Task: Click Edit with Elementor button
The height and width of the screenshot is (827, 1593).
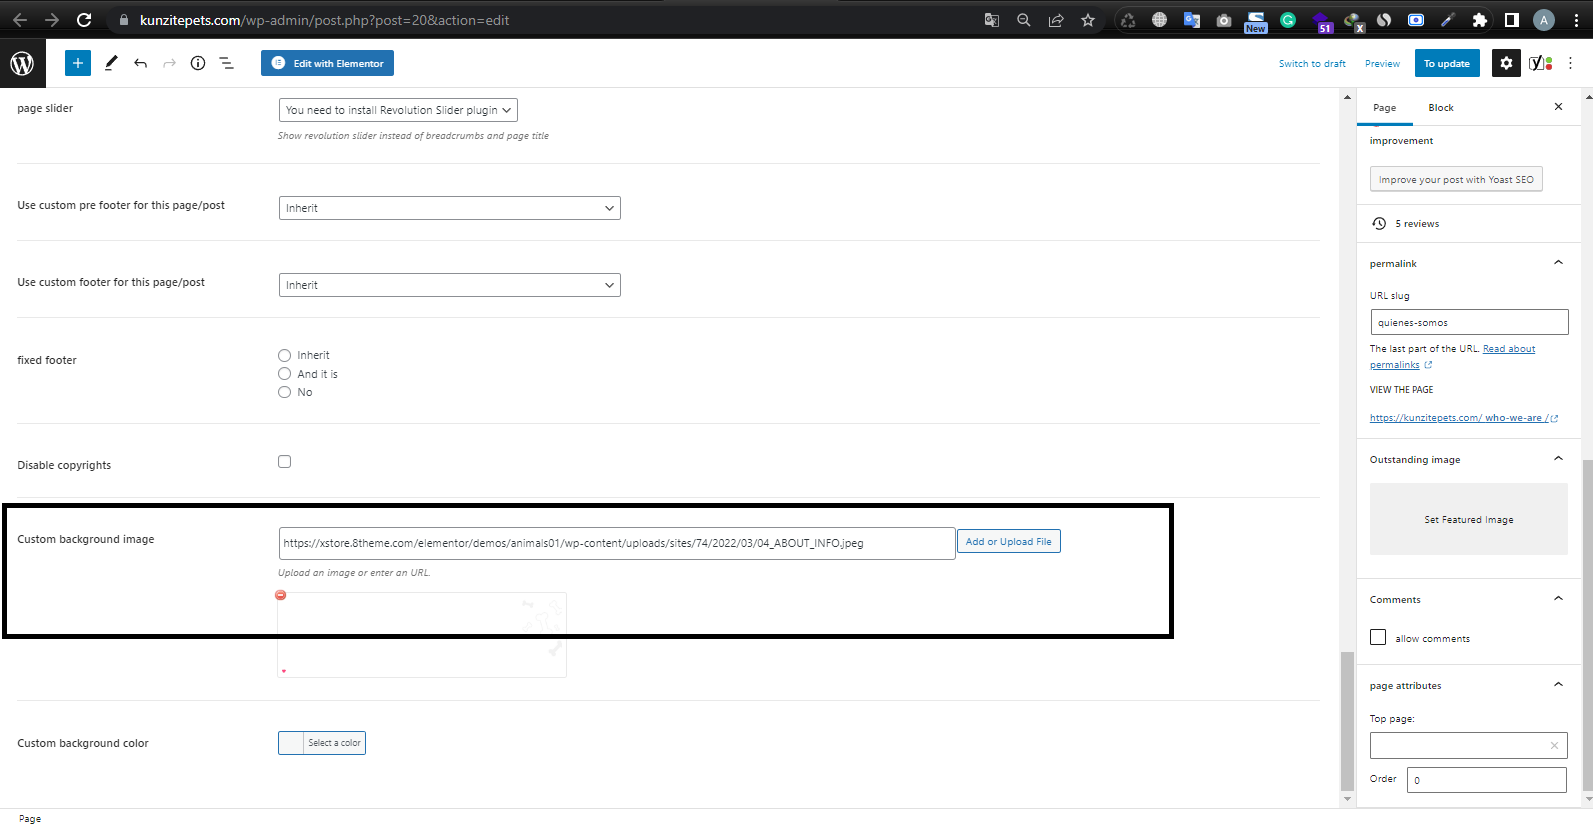Action: point(327,63)
